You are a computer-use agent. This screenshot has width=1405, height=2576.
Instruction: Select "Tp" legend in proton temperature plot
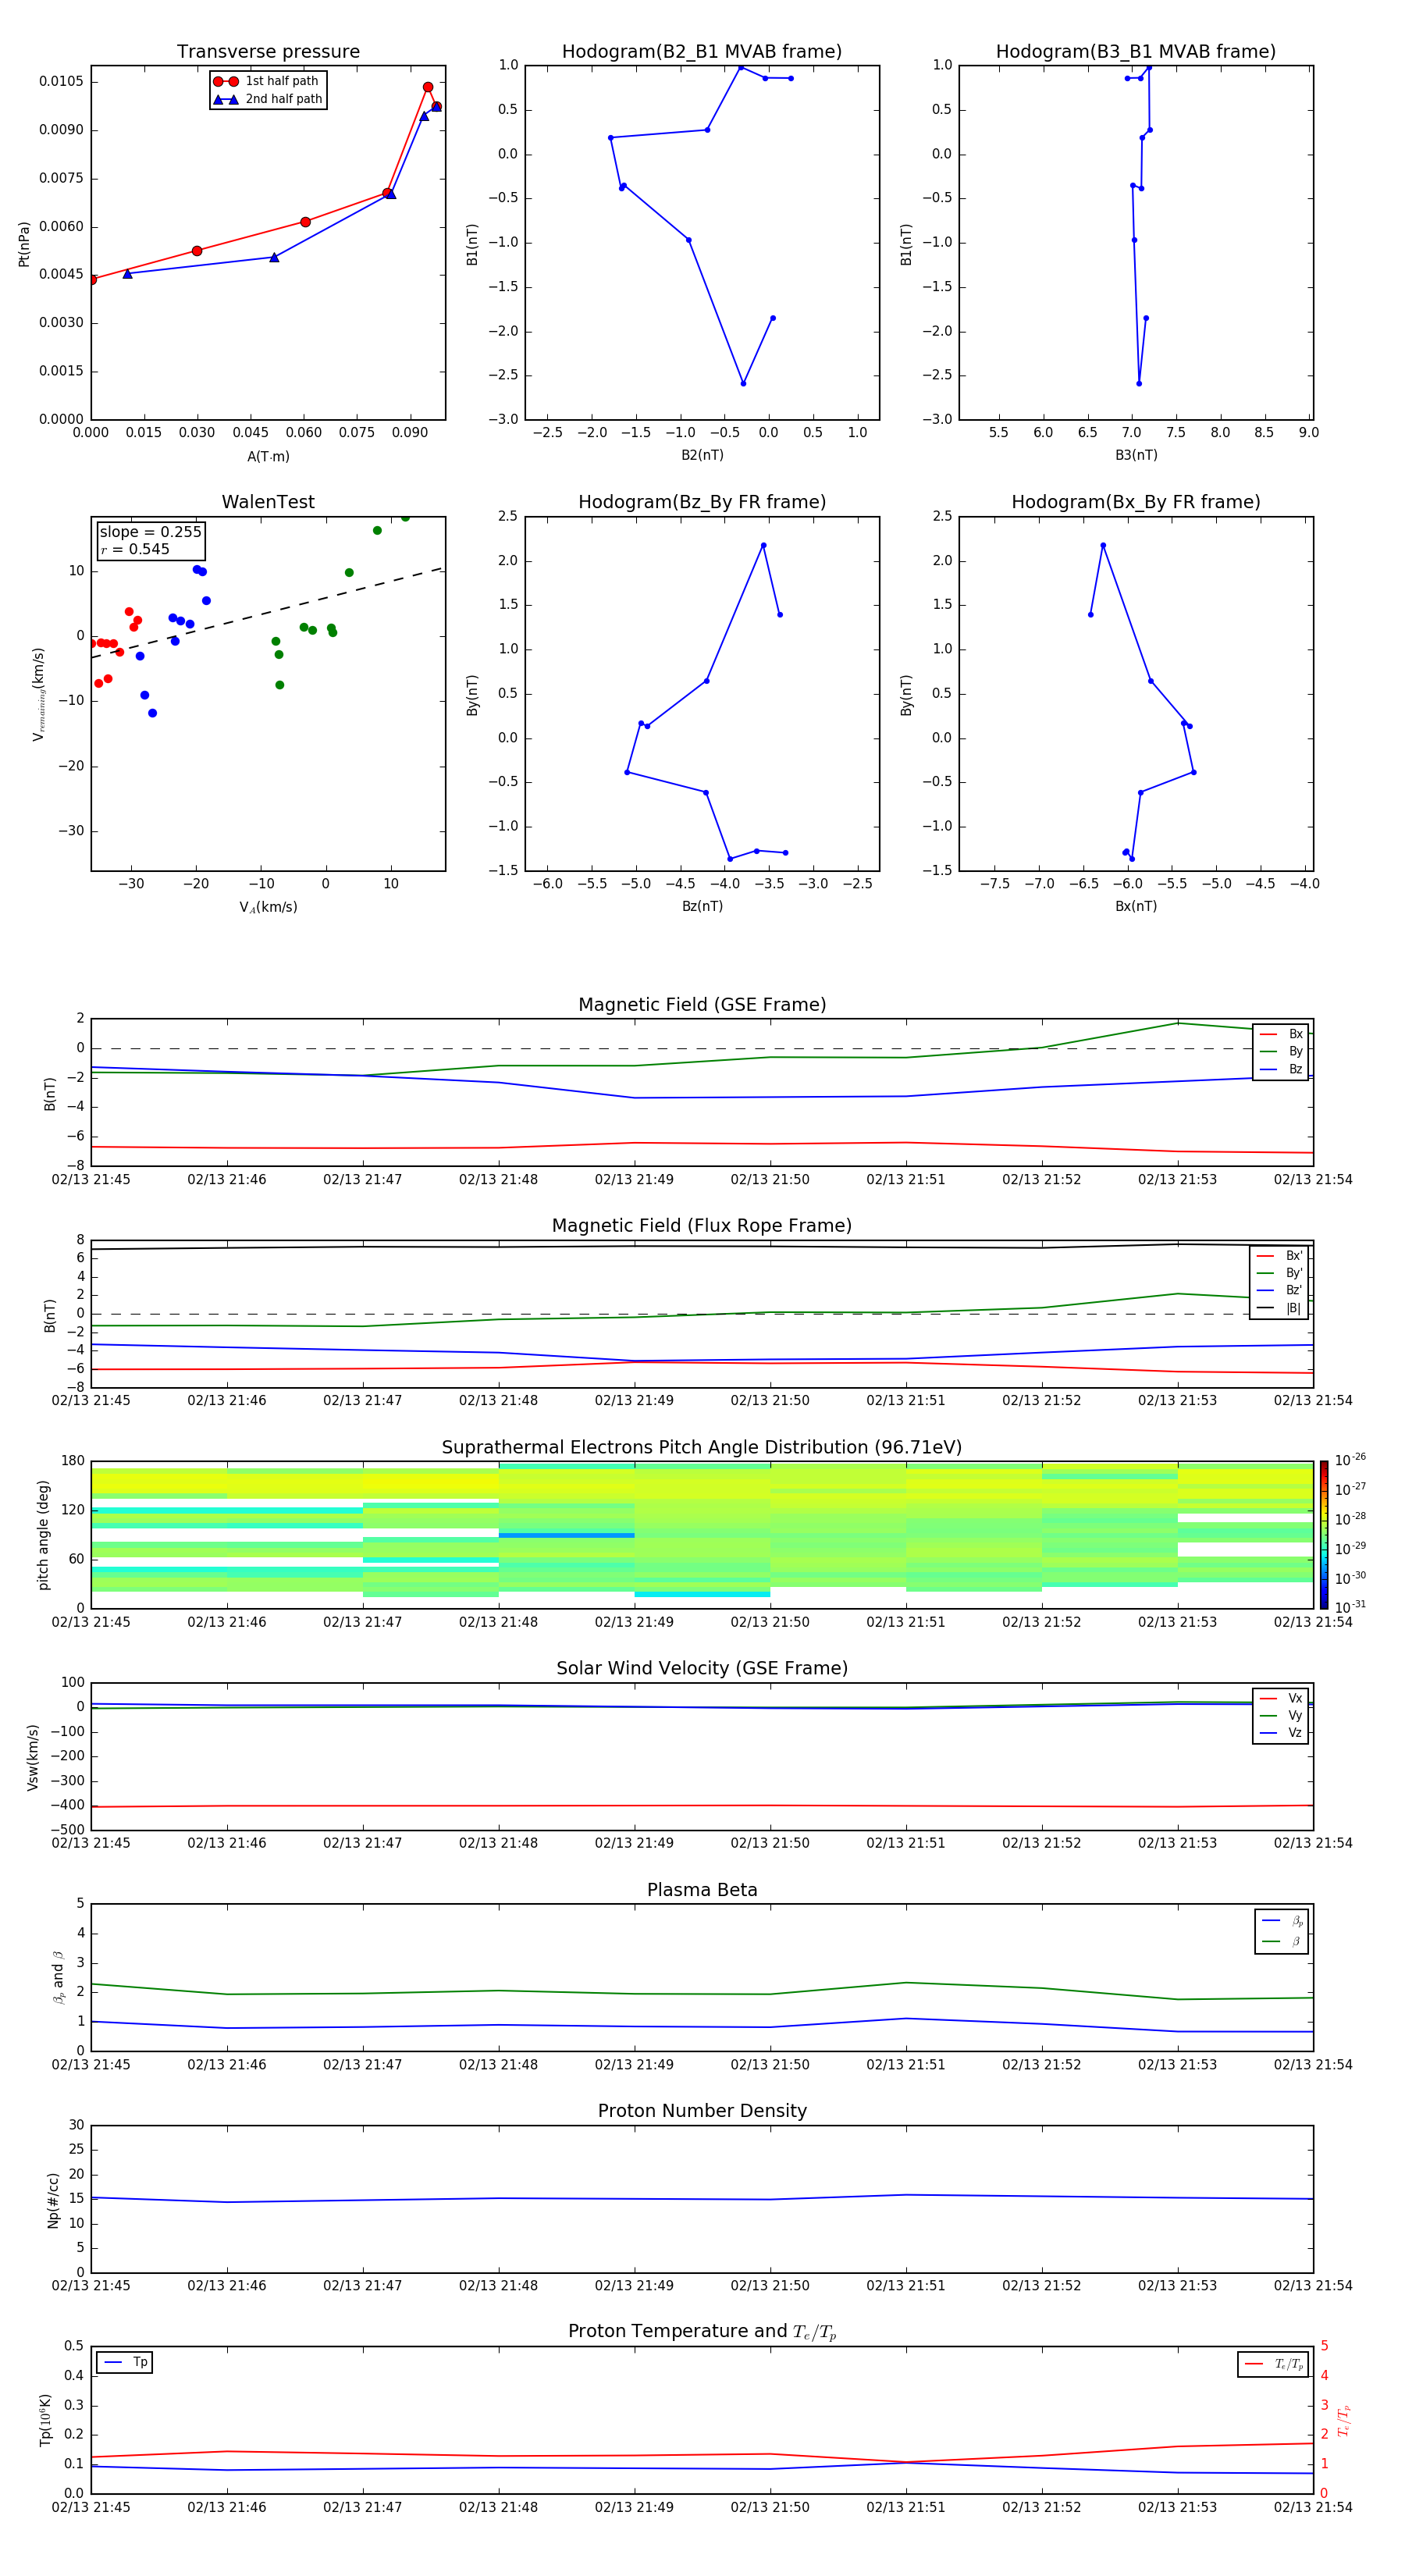point(125,2362)
